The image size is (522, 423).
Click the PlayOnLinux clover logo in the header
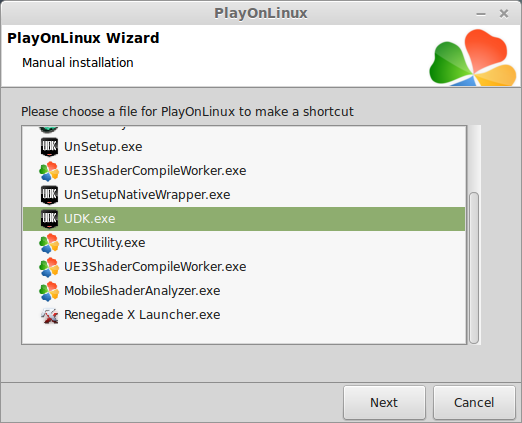click(473, 57)
